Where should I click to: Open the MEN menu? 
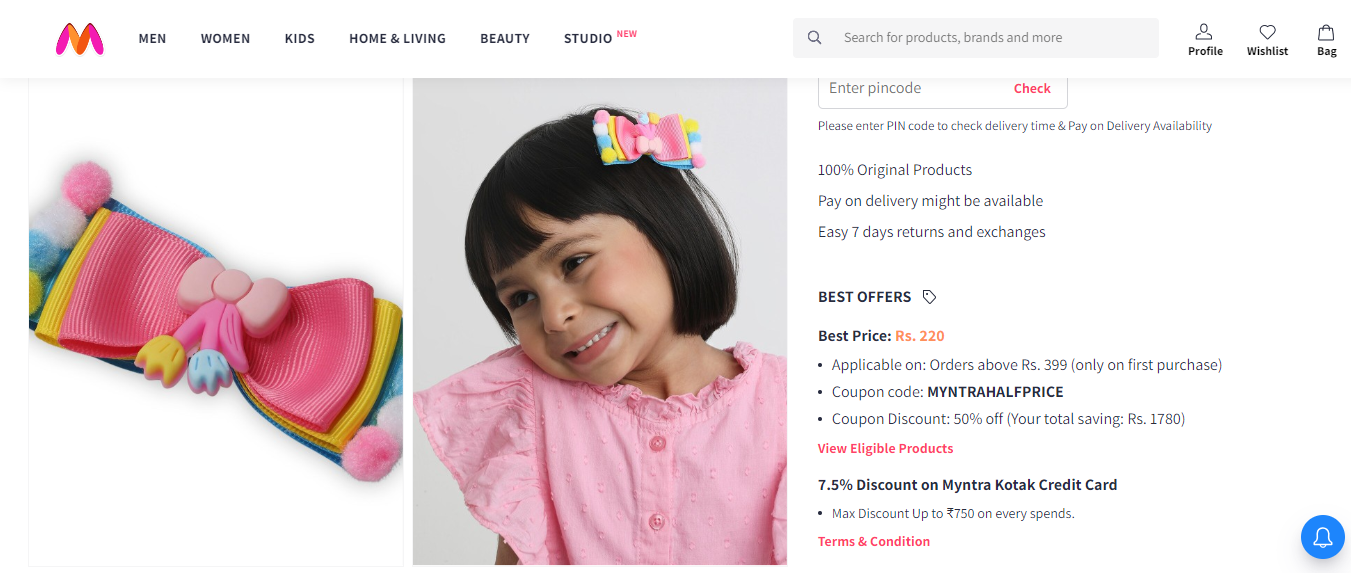pos(152,39)
